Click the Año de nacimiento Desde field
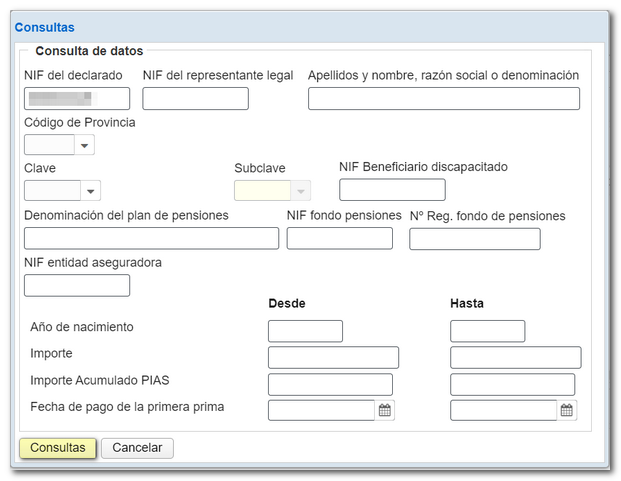Viewport: 621px width, 481px height. click(x=305, y=331)
